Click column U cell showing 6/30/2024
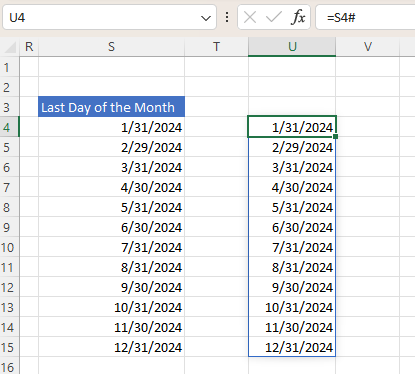This screenshot has height=374, width=415. (292, 227)
